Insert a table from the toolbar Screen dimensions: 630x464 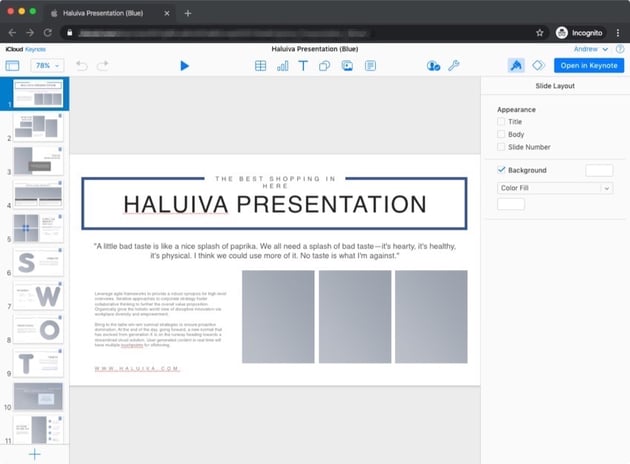pos(260,65)
